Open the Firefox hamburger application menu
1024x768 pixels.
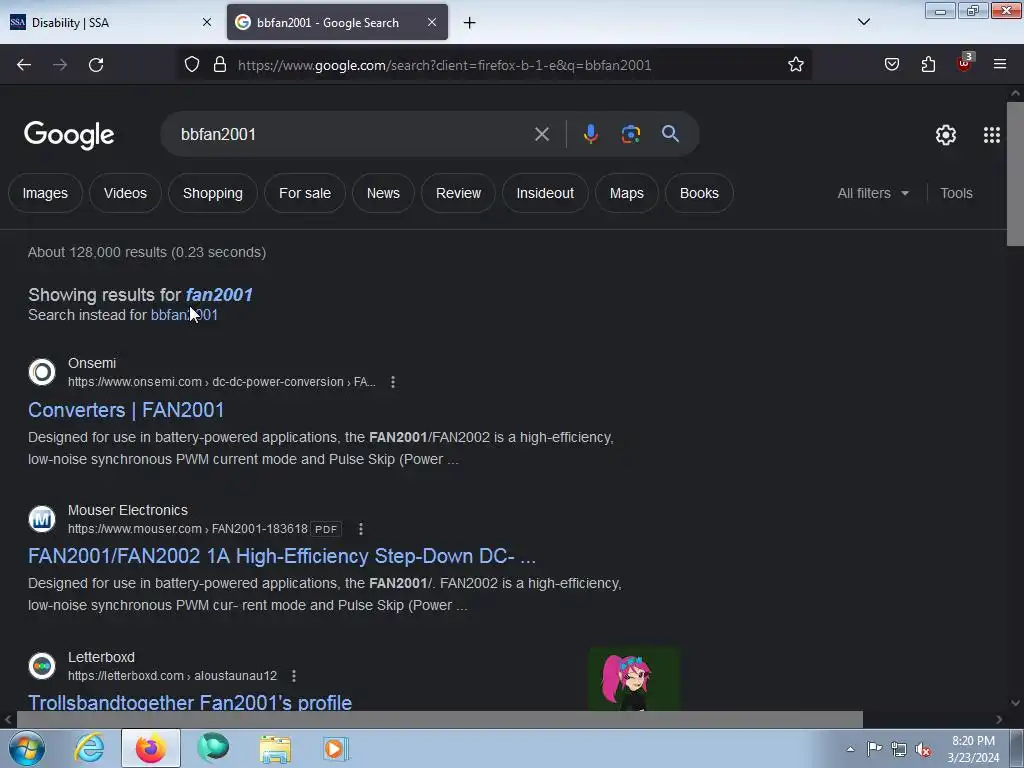point(1000,65)
